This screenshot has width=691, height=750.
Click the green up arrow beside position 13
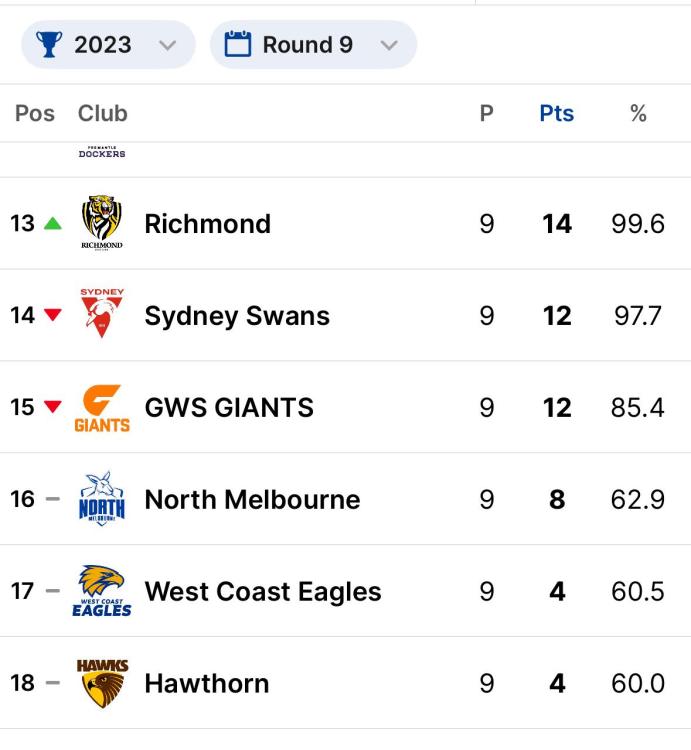pos(53,223)
